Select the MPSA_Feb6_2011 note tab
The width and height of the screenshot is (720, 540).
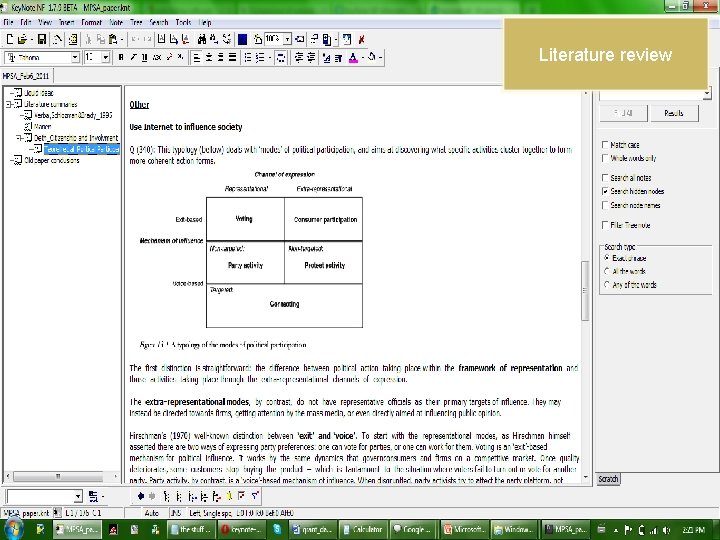point(26,76)
